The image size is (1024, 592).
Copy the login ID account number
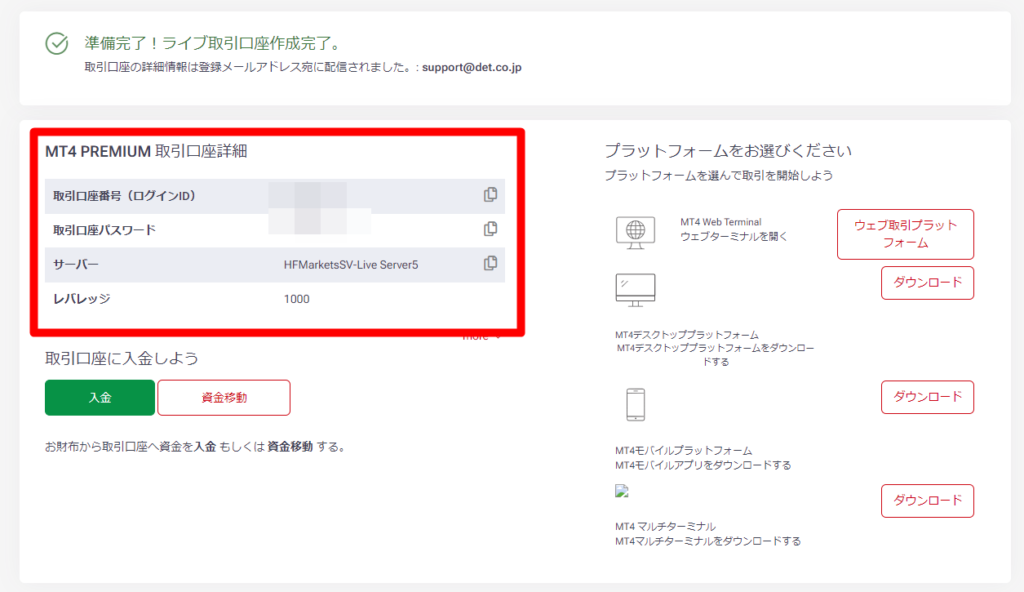(x=490, y=195)
